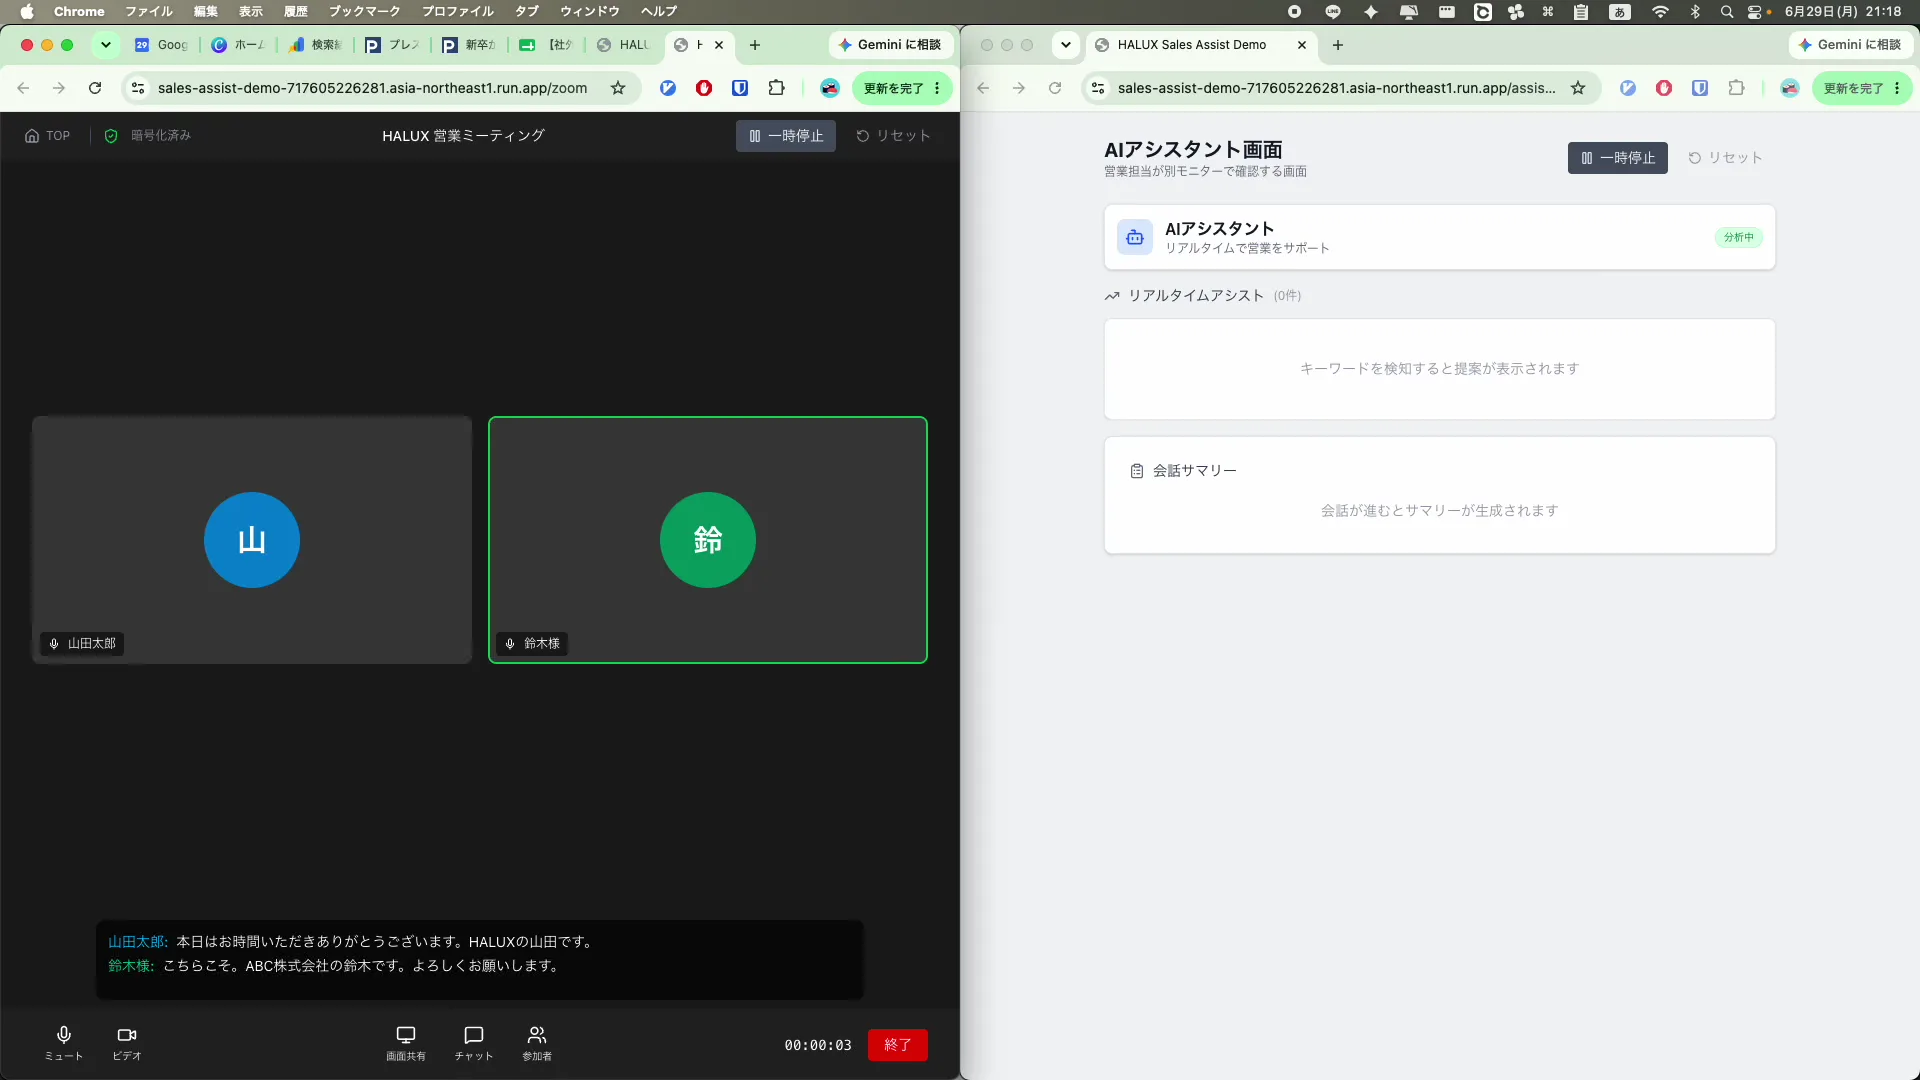The width and height of the screenshot is (1920, 1080).
Task: Switch to the 新卒 tab
Action: [x=470, y=45]
